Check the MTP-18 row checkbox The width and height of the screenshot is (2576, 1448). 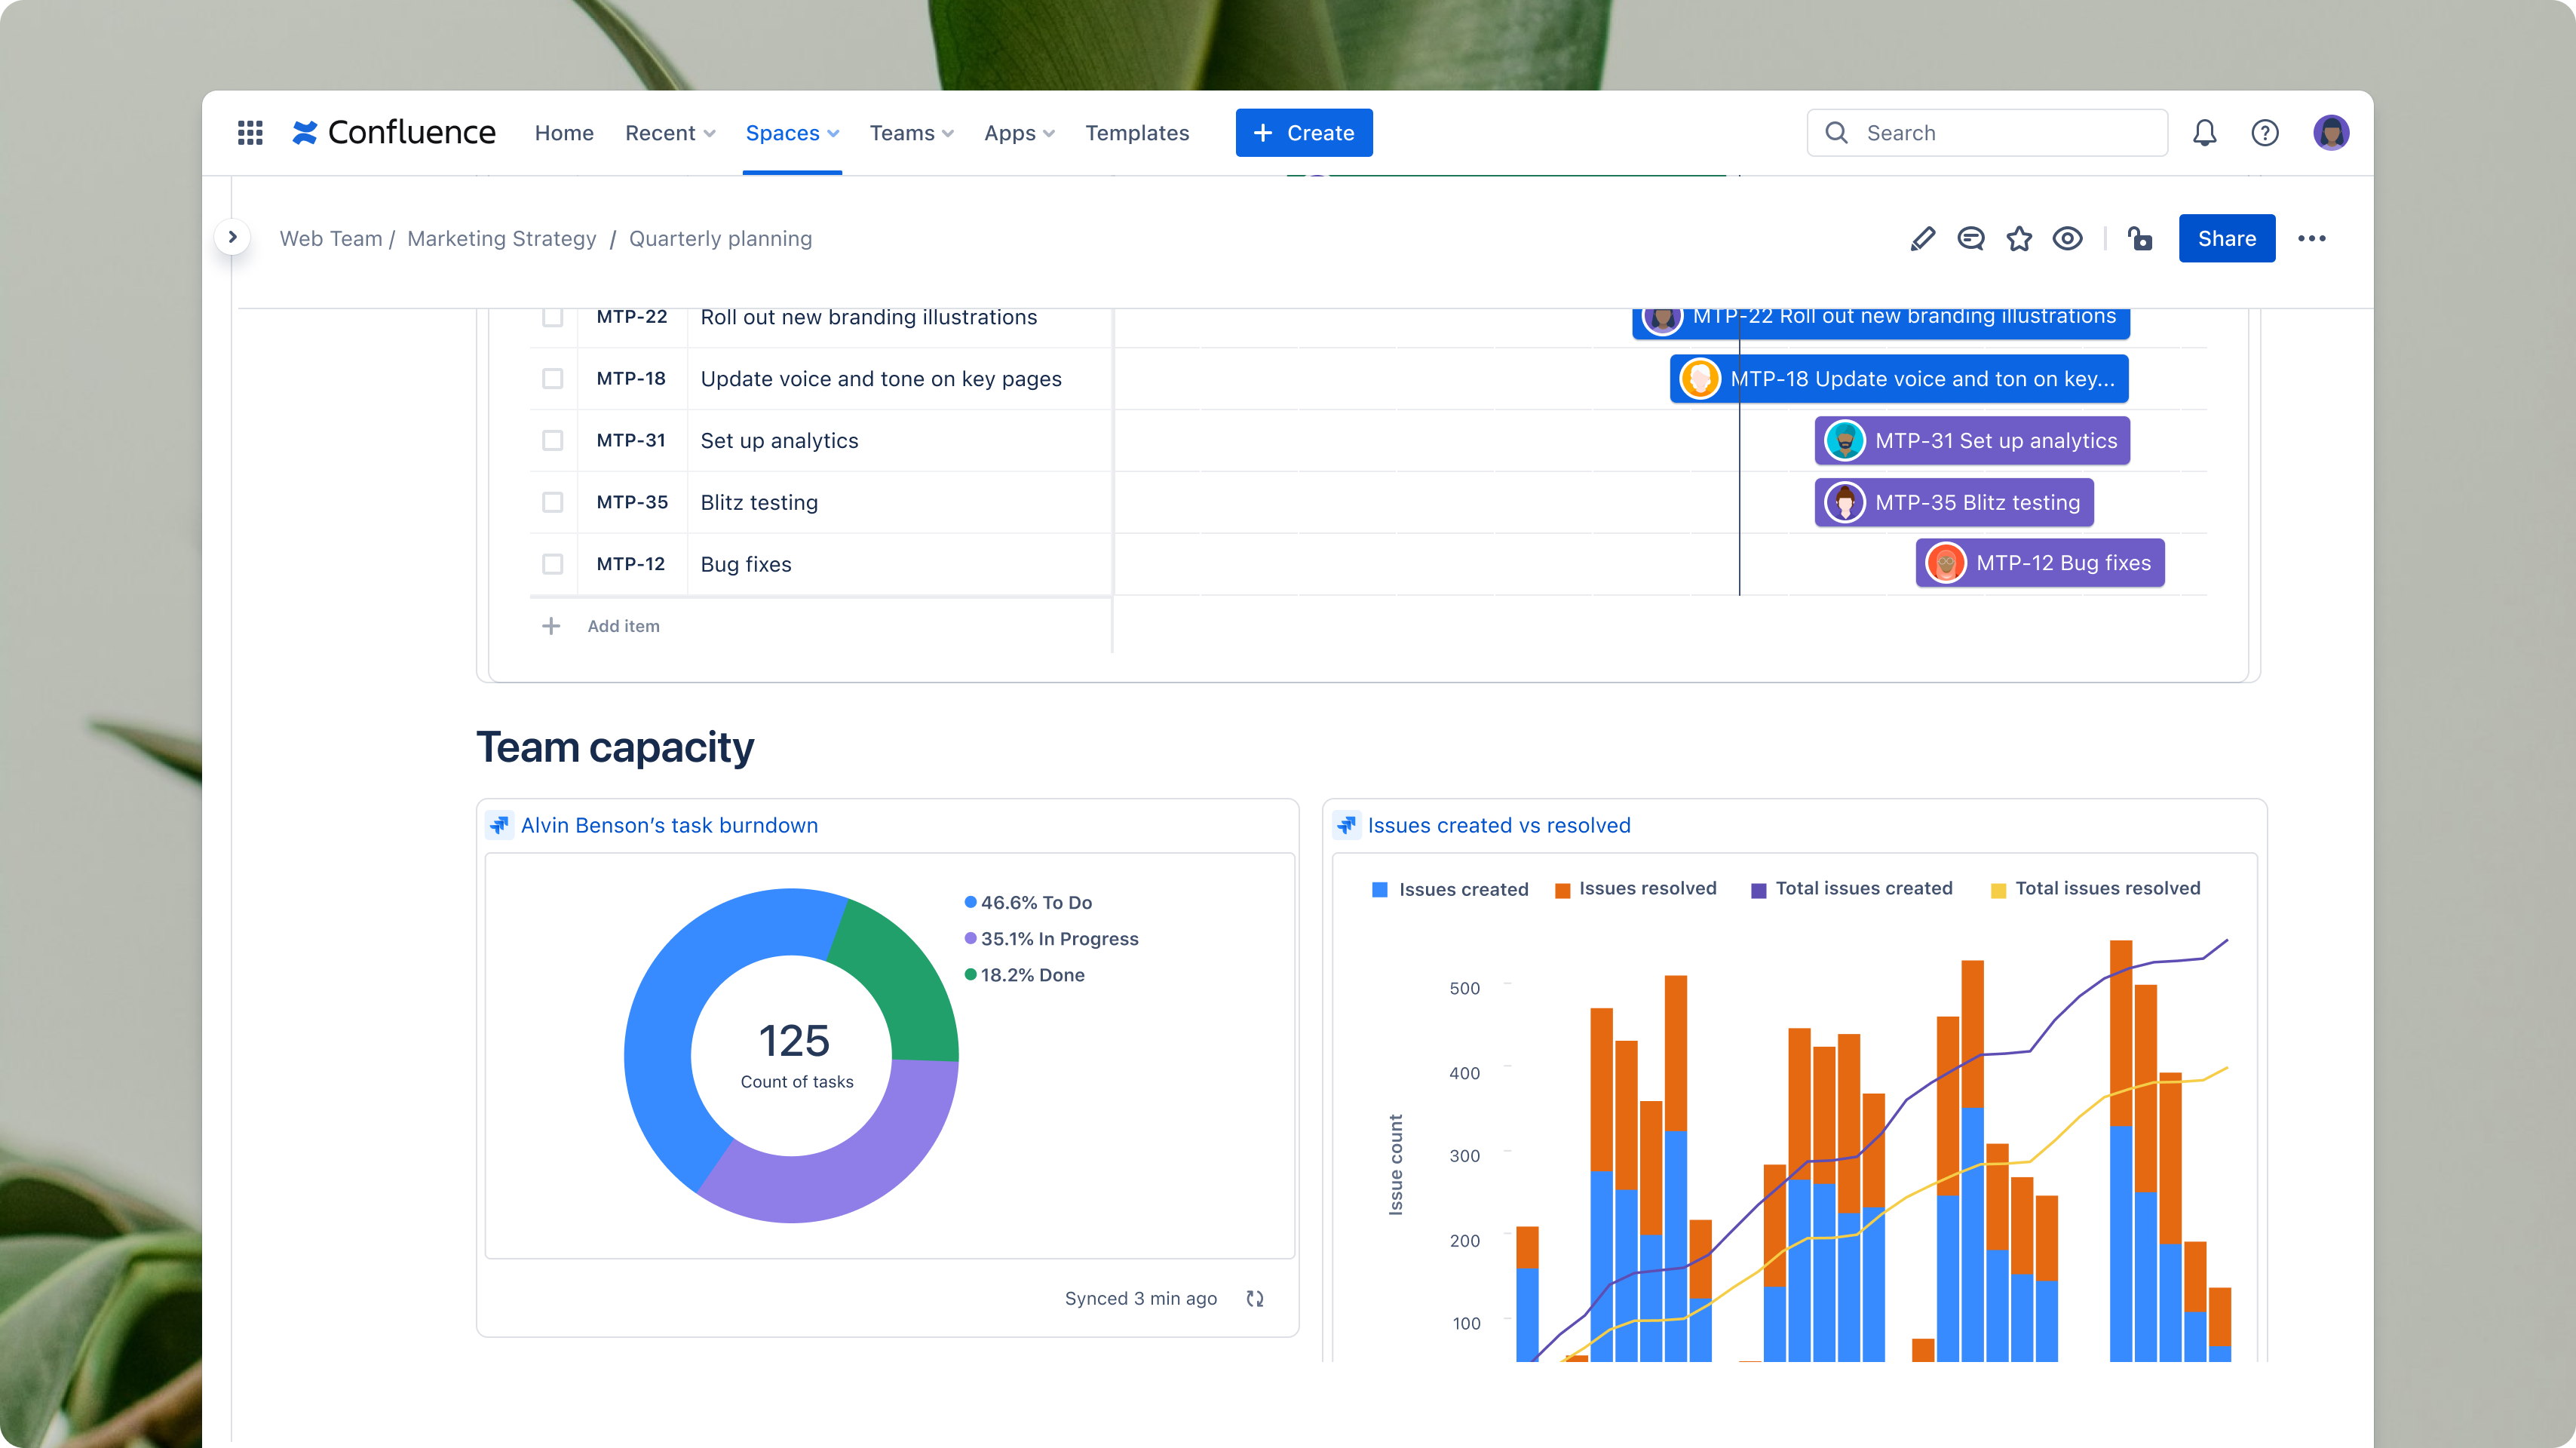coord(552,379)
